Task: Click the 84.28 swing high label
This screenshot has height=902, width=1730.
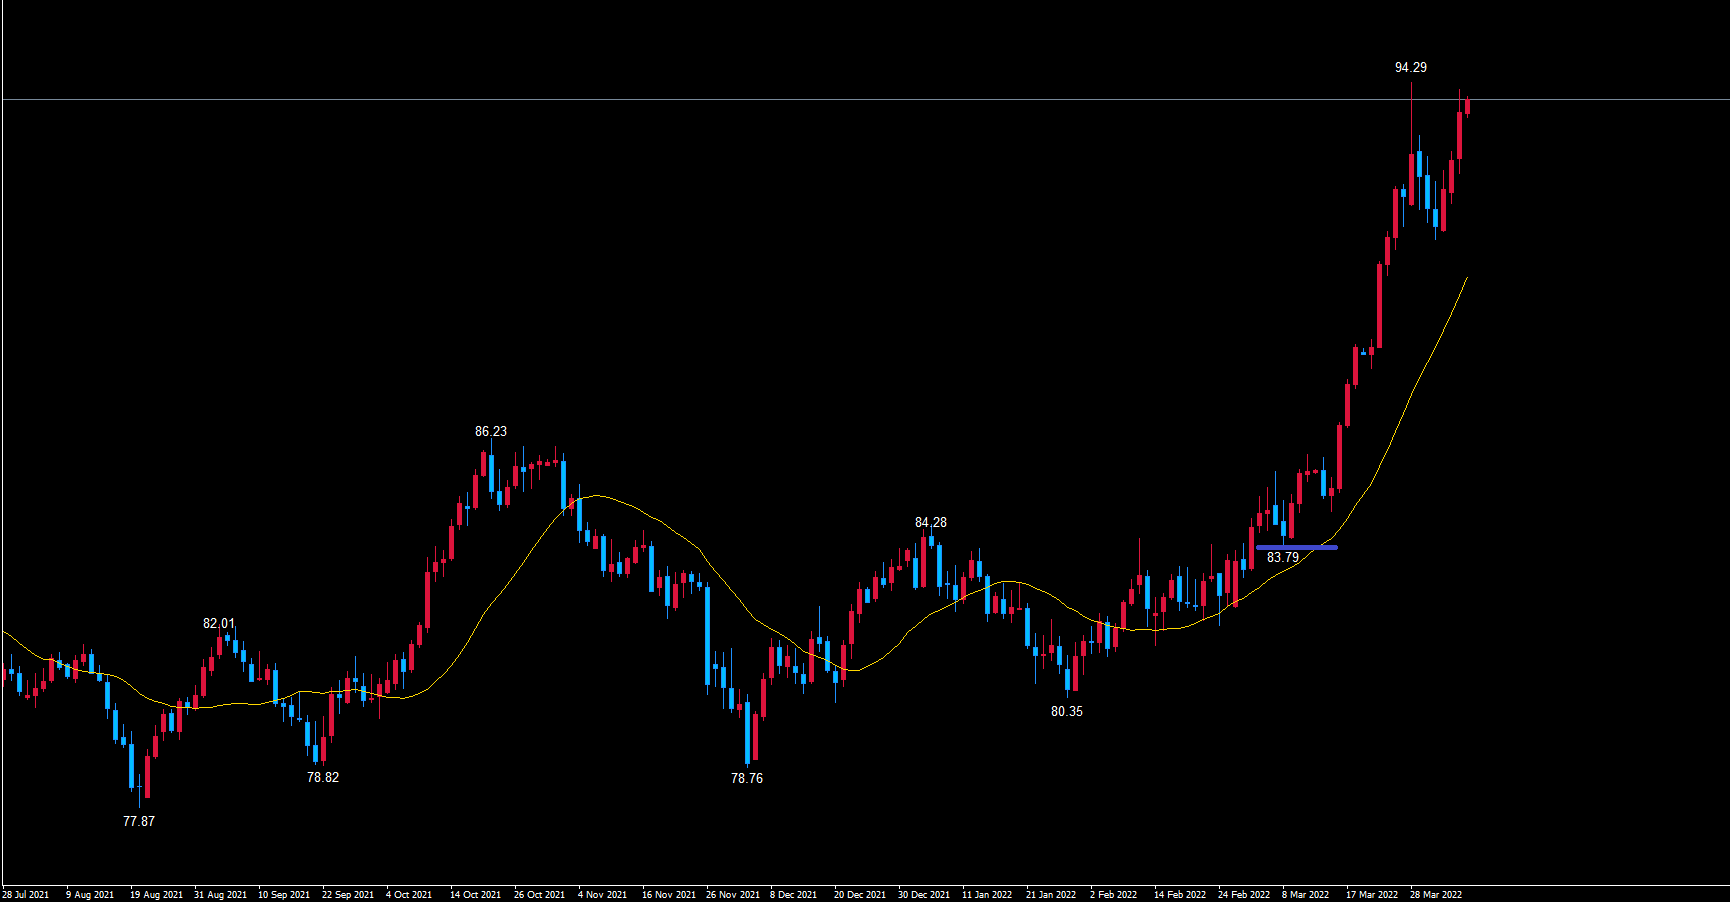Action: click(930, 523)
